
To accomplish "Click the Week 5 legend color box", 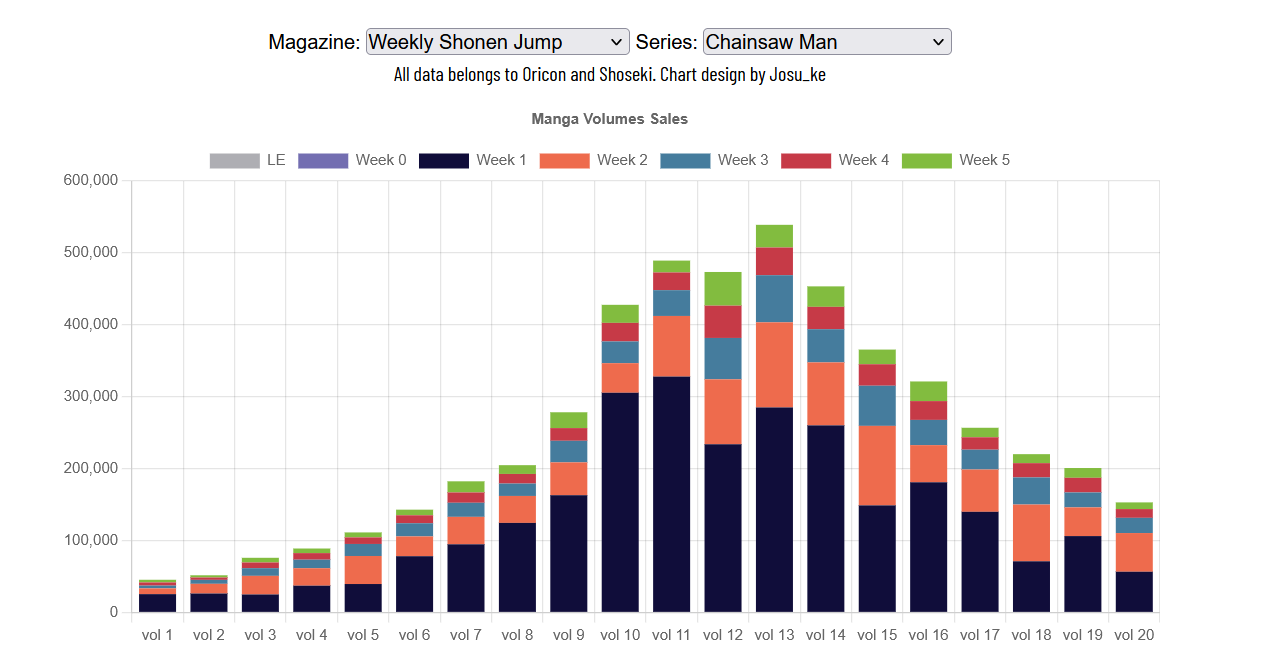I will tap(927, 160).
